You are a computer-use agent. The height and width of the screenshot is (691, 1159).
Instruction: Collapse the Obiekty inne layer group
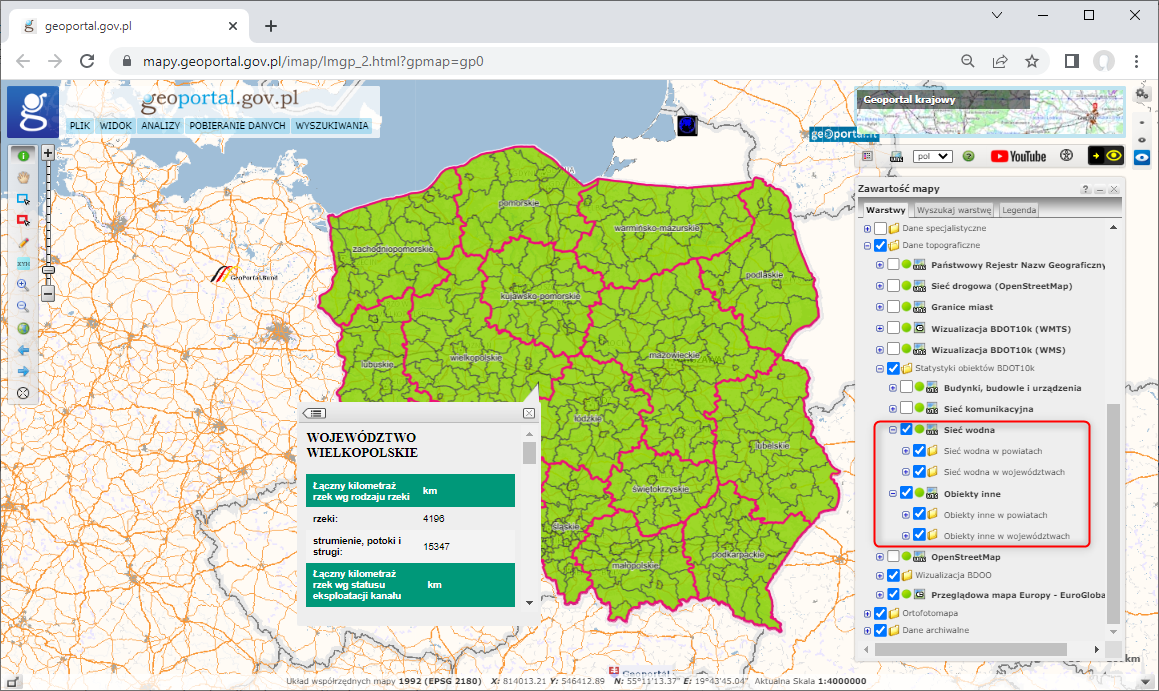pyautogui.click(x=892, y=493)
